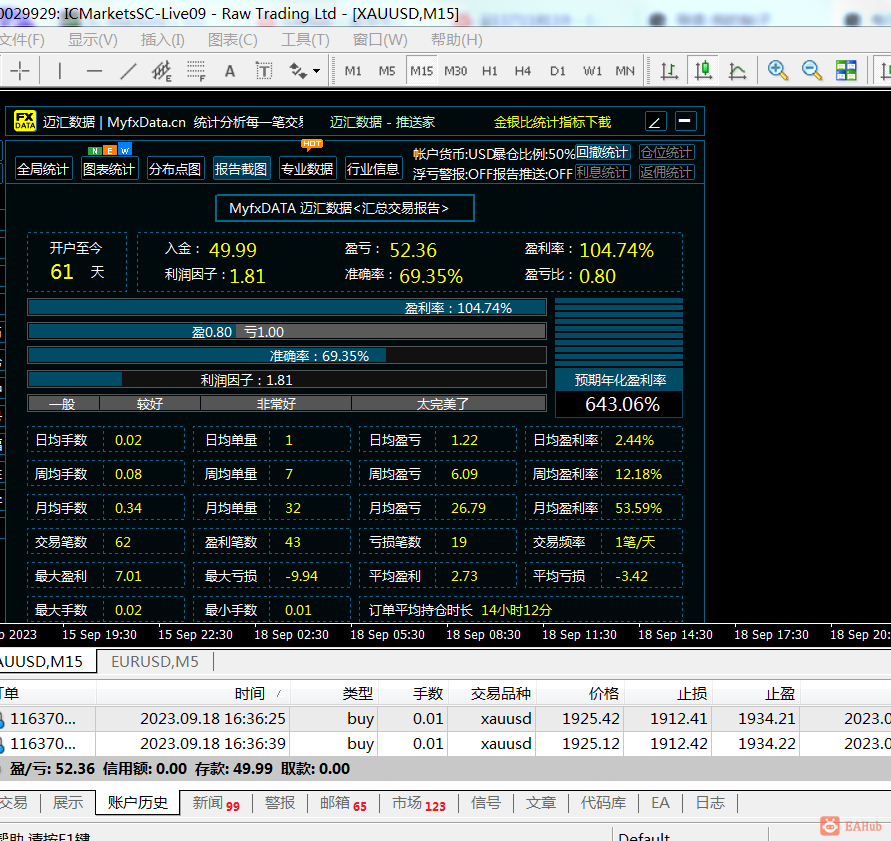Click the EAHub logo icon
The image size is (891, 841).
click(x=830, y=826)
